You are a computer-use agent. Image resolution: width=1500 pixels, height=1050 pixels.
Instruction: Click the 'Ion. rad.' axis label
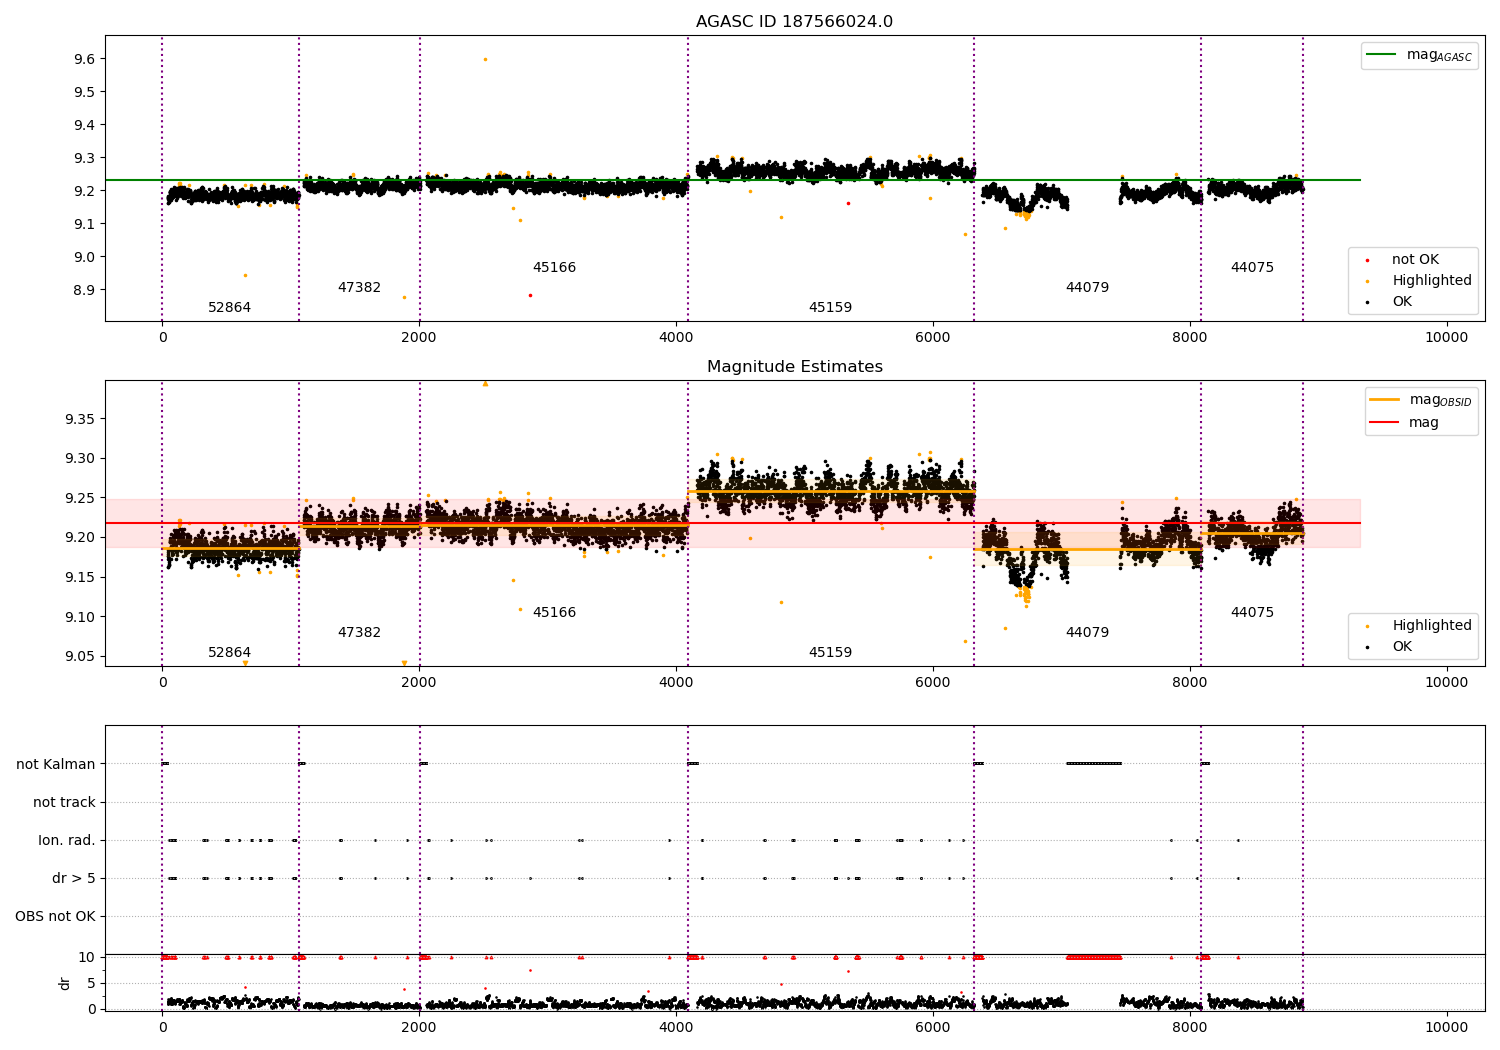pyautogui.click(x=67, y=841)
